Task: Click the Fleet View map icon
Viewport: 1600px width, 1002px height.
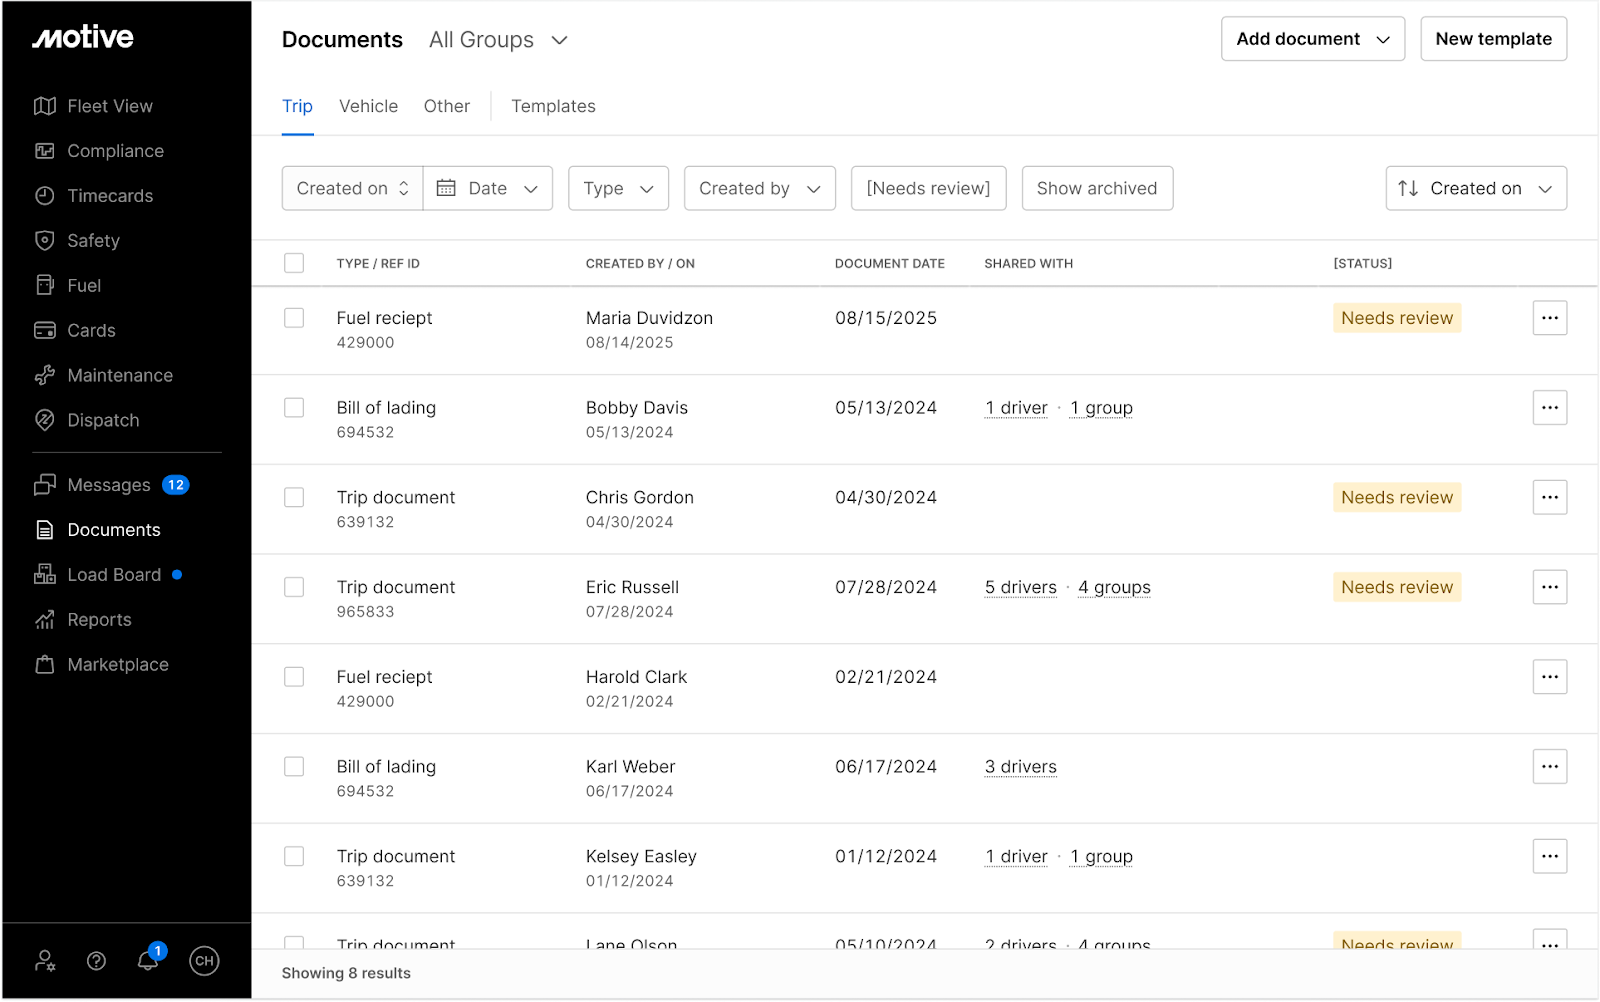Action: tap(44, 106)
